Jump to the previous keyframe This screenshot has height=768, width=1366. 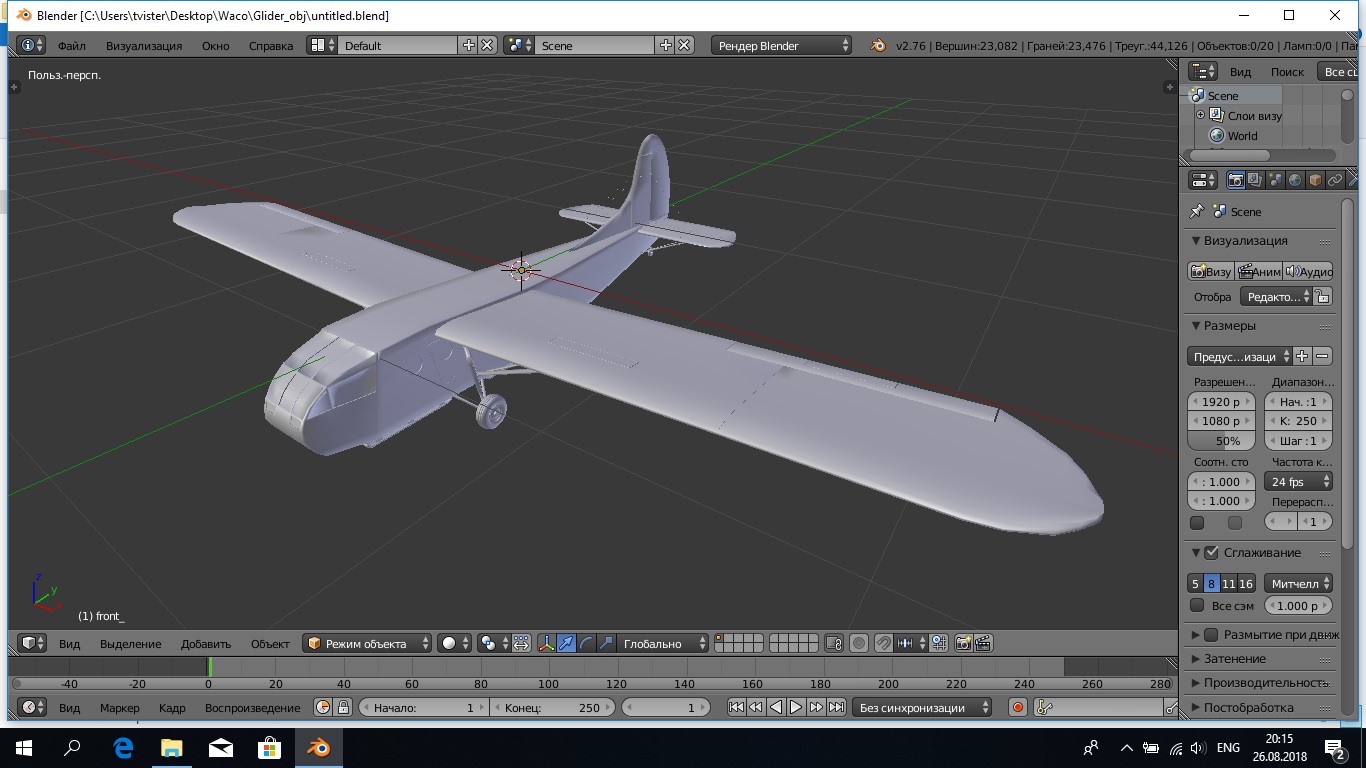(x=756, y=707)
